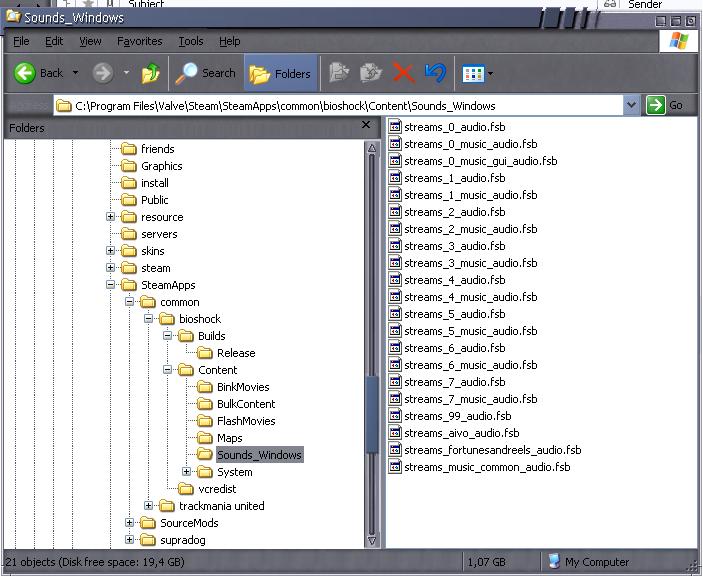Screen dimensions: 703x576
Task: Click the Back navigation arrow icon
Action: click(x=25, y=73)
